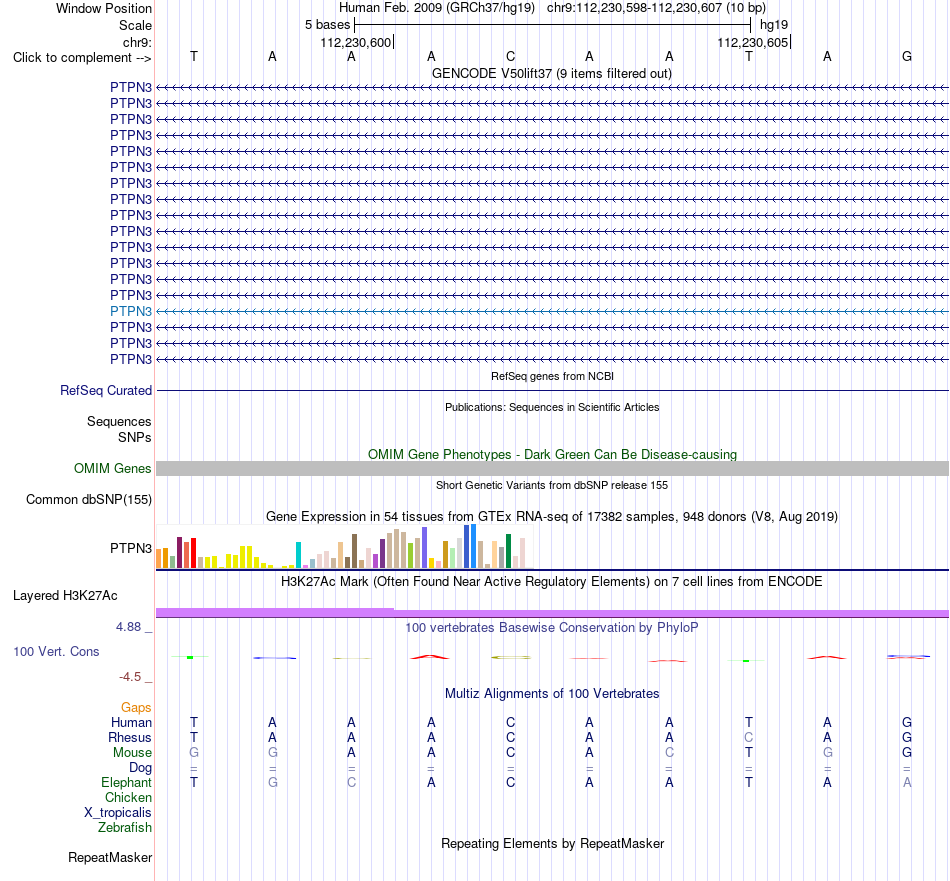
Task: Click the SNPs track label
Action: [x=135, y=437]
